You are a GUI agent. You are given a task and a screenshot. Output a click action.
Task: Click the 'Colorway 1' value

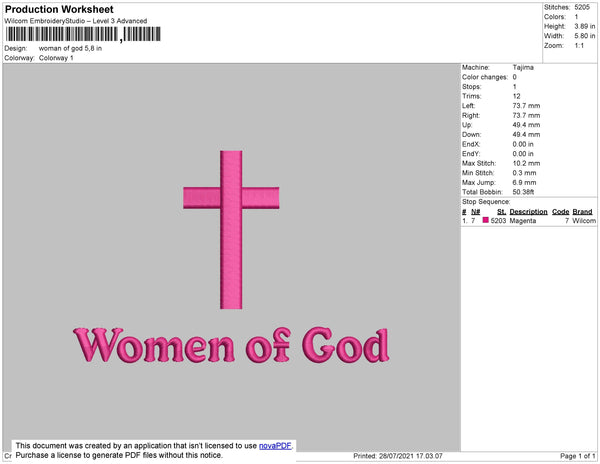point(56,58)
